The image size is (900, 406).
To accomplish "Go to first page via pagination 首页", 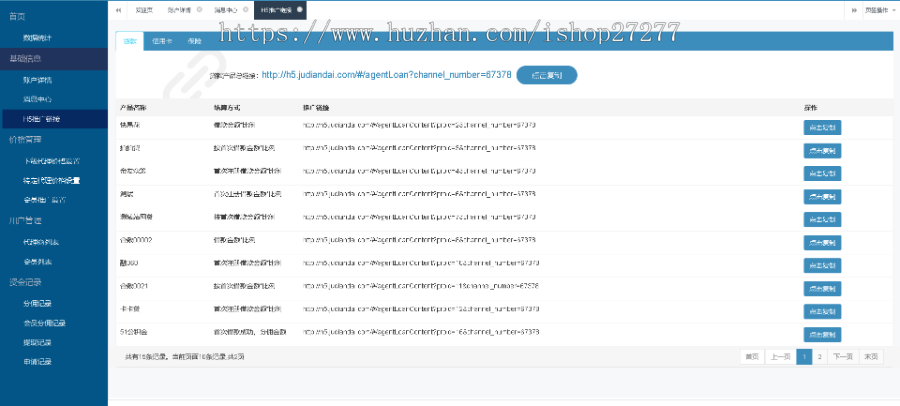I will pos(752,357).
